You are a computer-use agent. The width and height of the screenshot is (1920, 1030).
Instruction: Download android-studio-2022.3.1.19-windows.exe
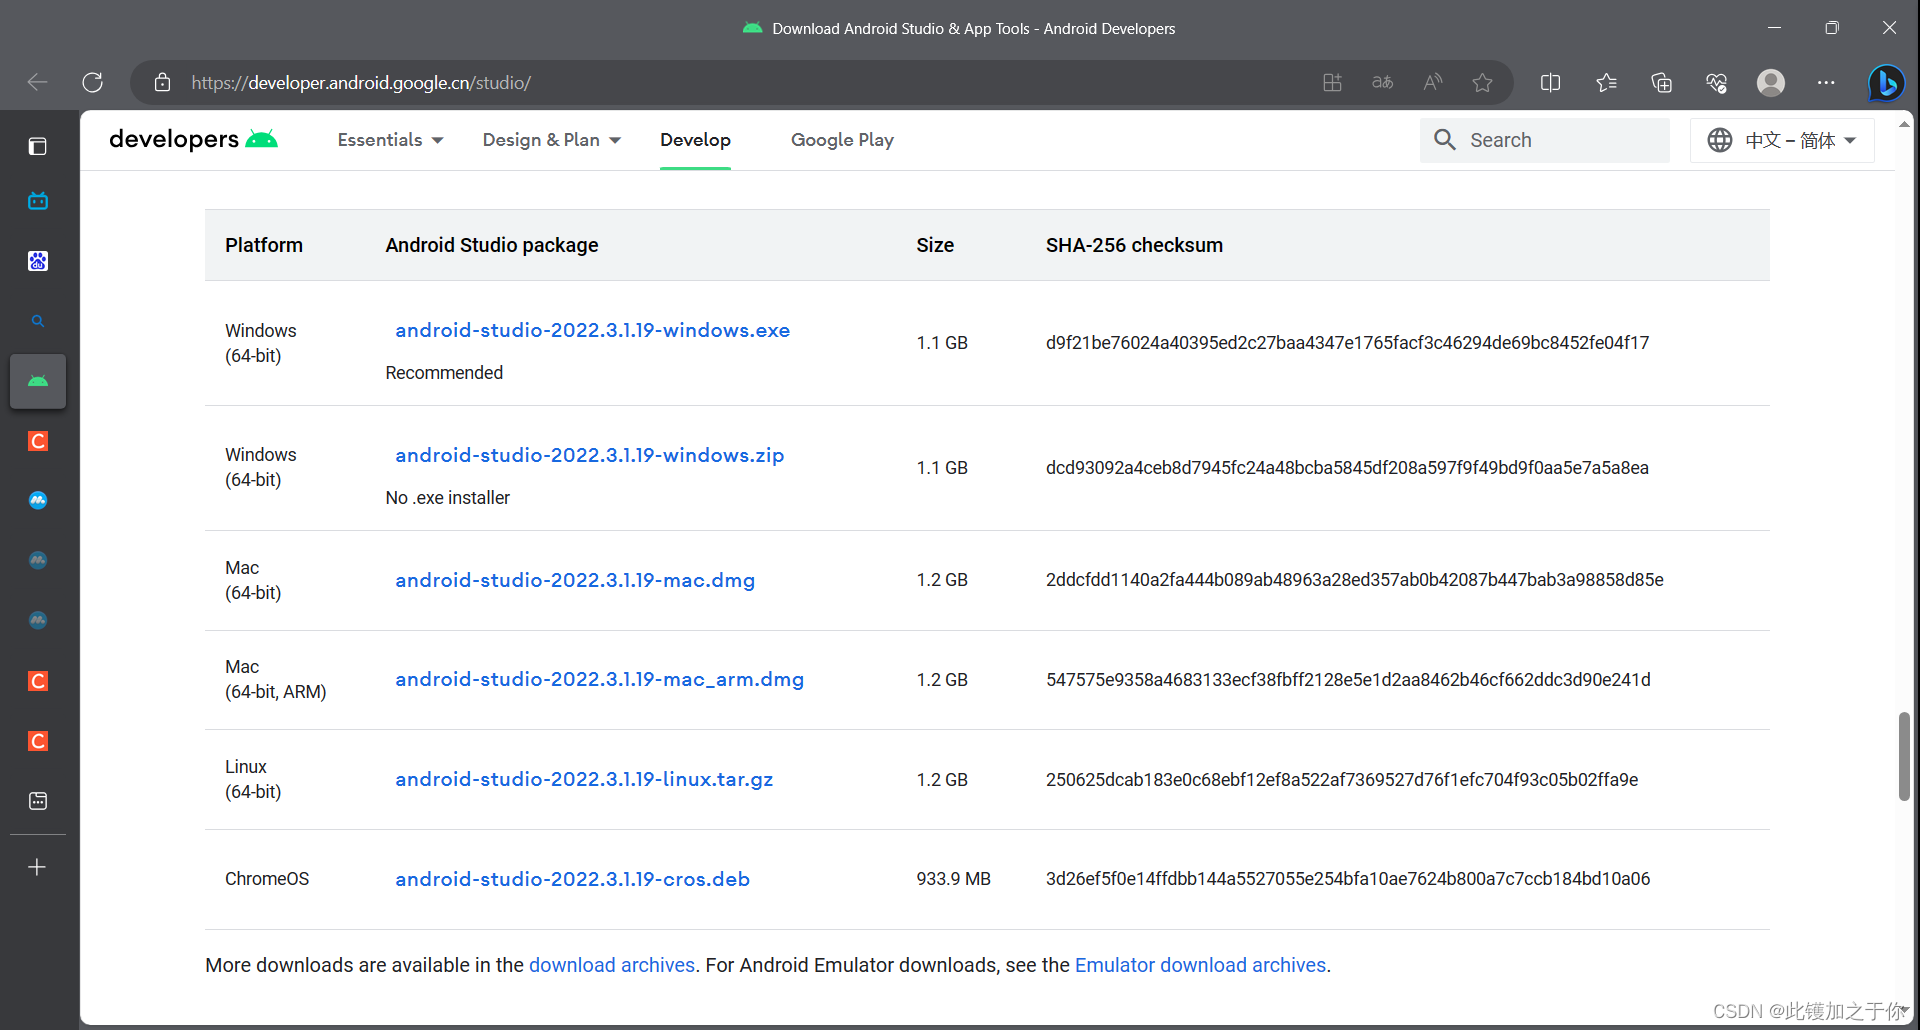point(592,330)
